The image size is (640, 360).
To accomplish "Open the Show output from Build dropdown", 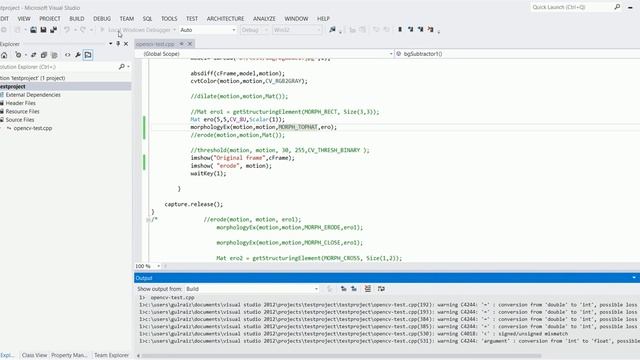I will pos(252,289).
